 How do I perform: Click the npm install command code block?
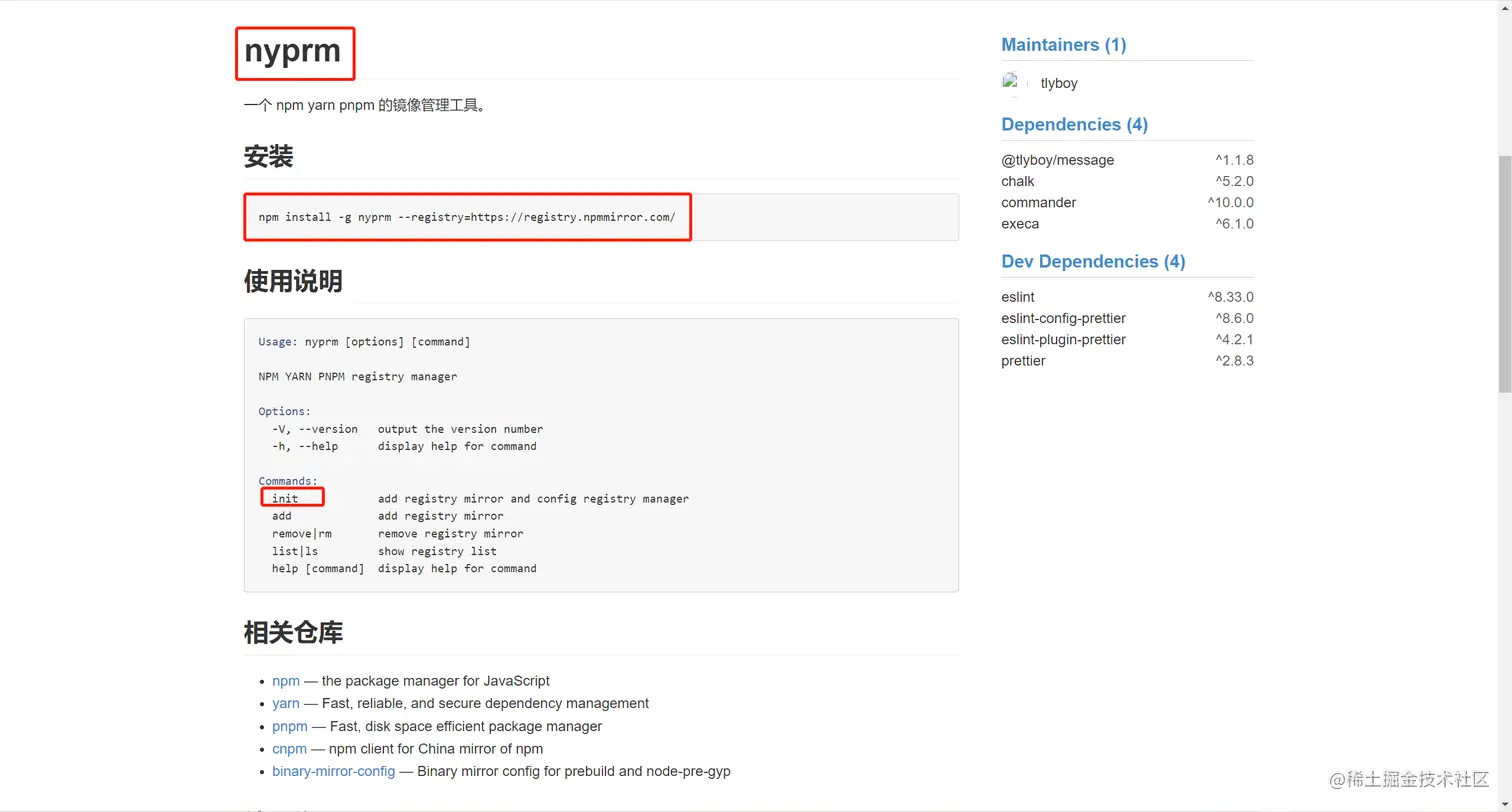tap(600, 217)
